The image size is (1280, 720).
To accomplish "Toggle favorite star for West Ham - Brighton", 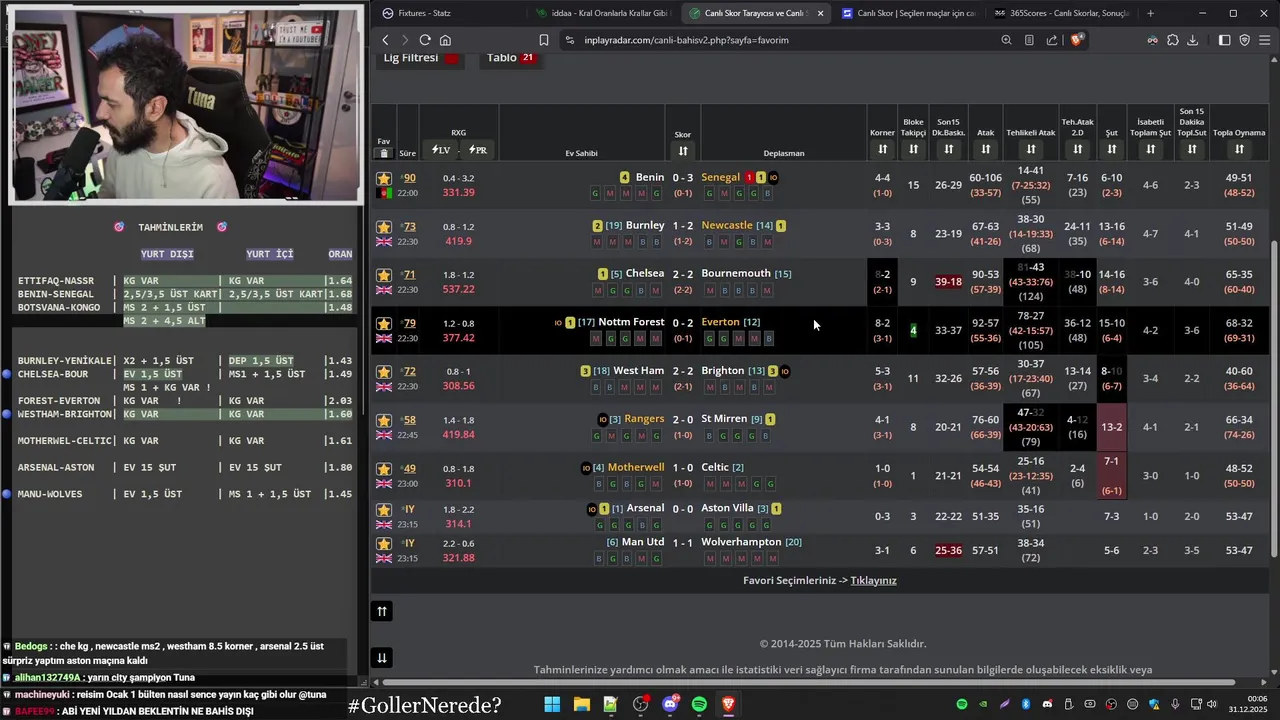I will pyautogui.click(x=384, y=372).
